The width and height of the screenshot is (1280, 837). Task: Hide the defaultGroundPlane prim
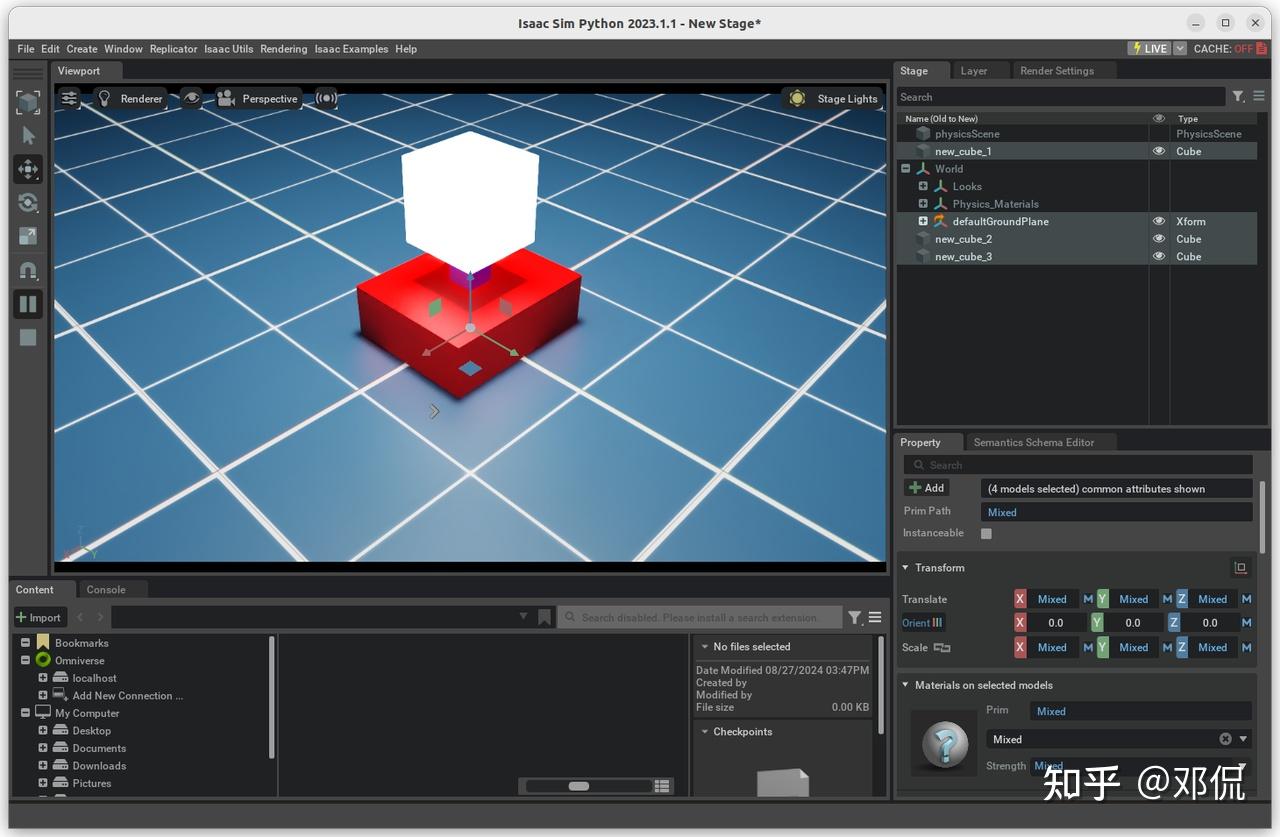[x=1159, y=221]
